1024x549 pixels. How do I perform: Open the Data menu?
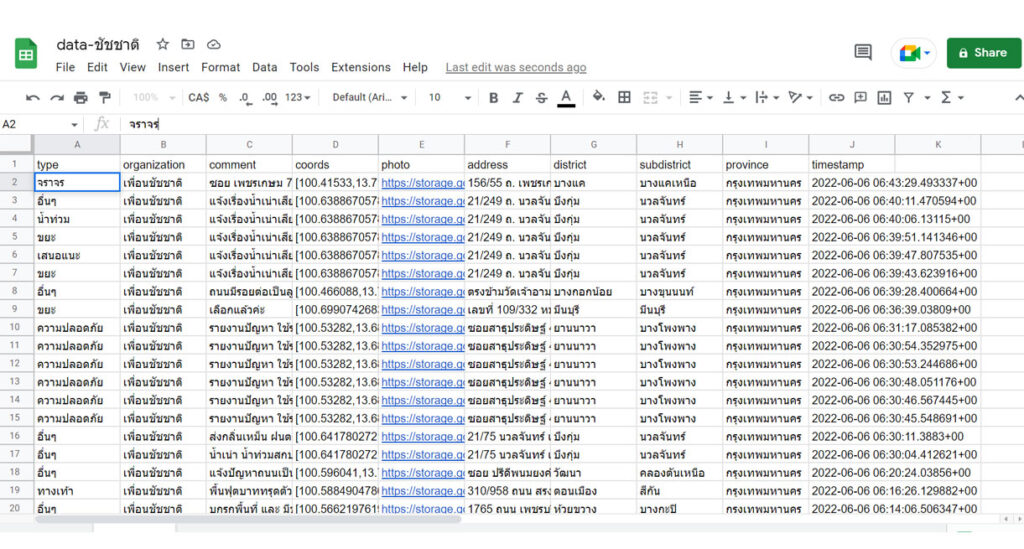(264, 67)
